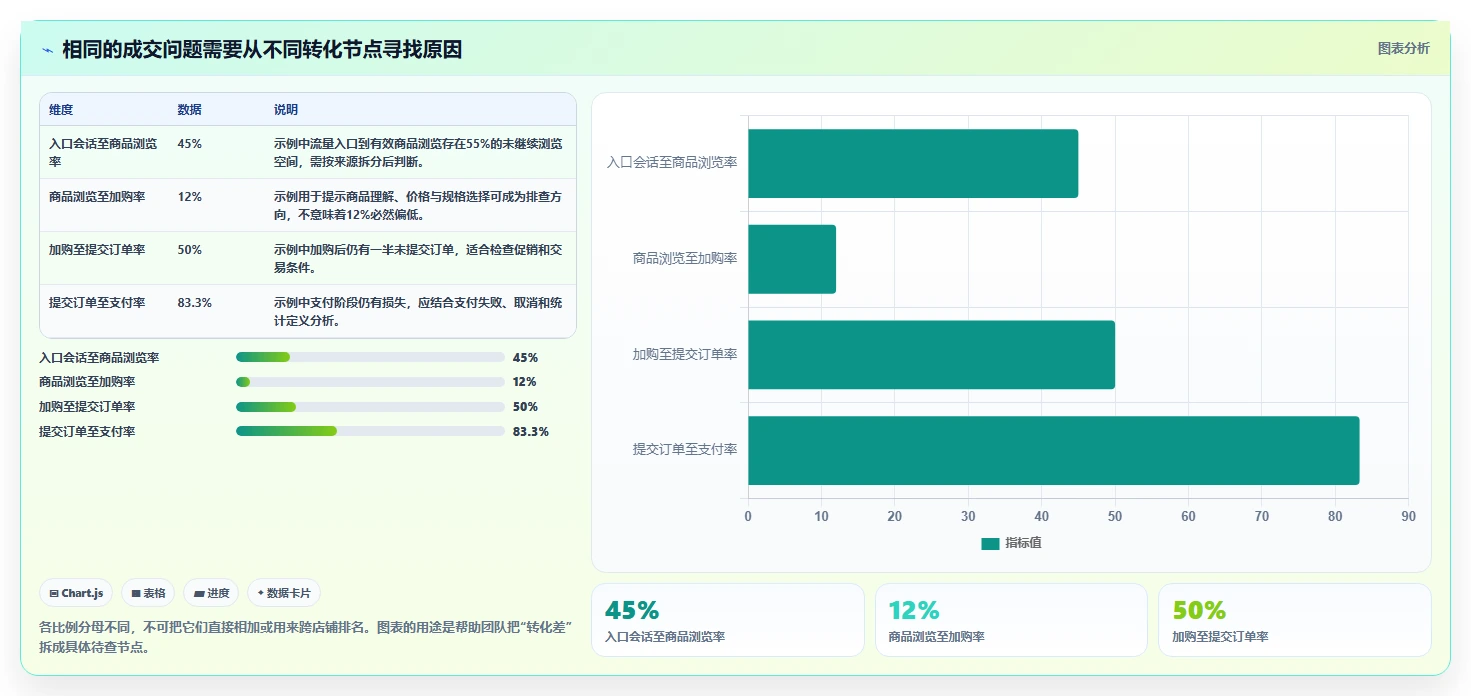Click the 12% value in the table
1471x696 pixels.
189,197
